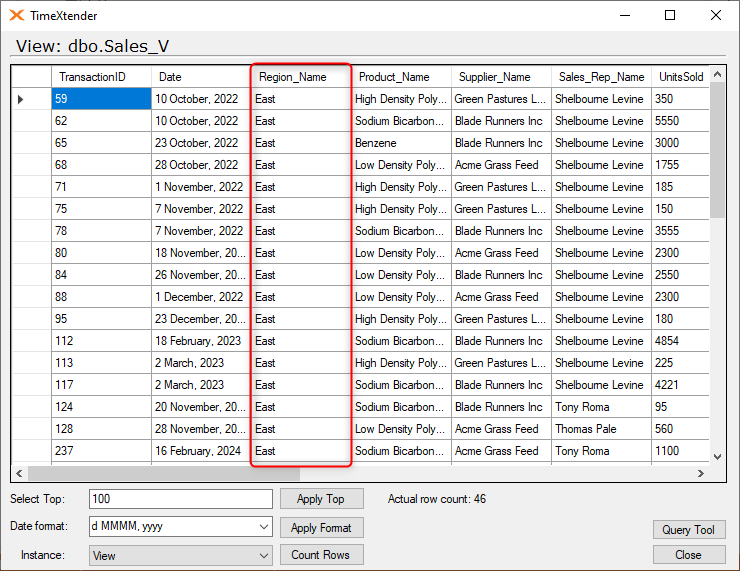This screenshot has width=740, height=571.
Task: Click the Apply Format button
Action: [x=321, y=528]
